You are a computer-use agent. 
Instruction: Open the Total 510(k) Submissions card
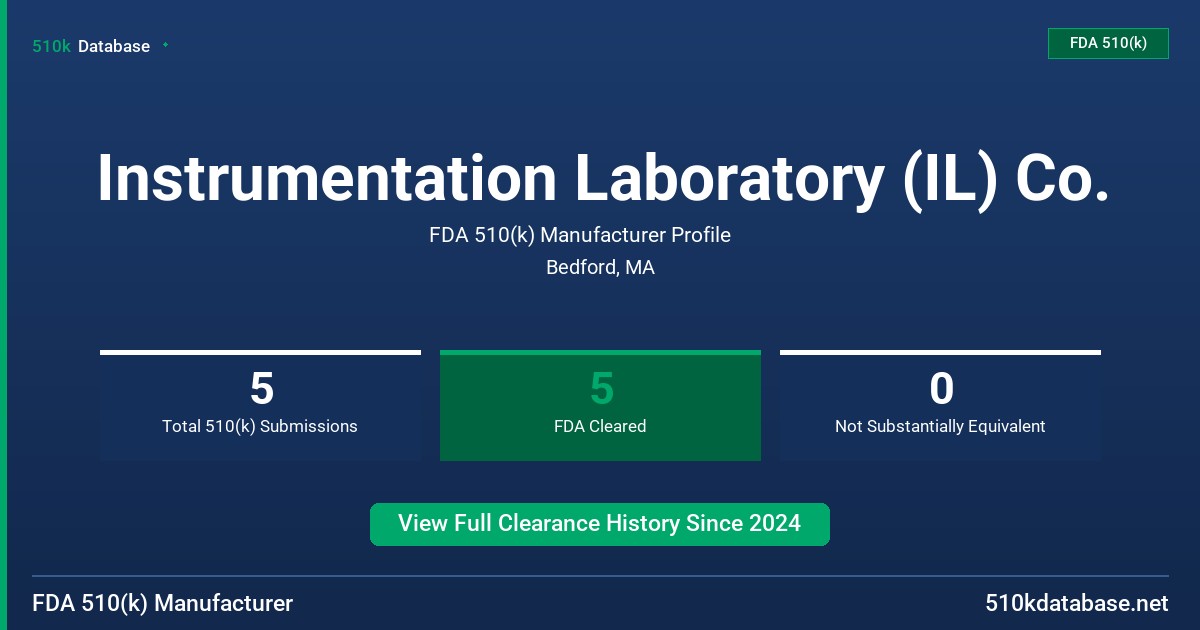pos(260,405)
